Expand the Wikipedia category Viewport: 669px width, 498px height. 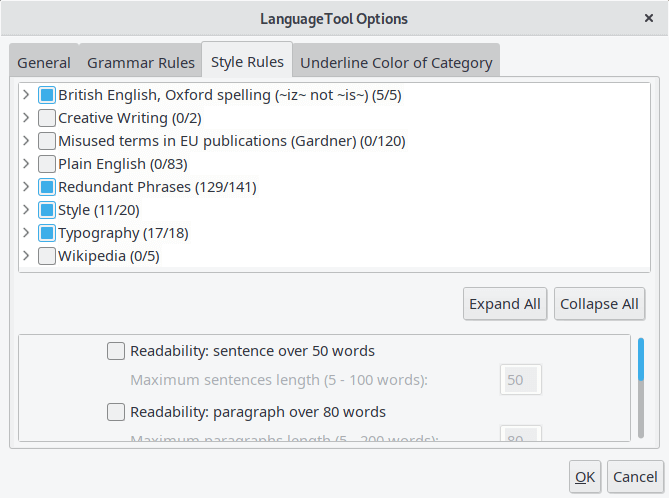pyautogui.click(x=26, y=256)
